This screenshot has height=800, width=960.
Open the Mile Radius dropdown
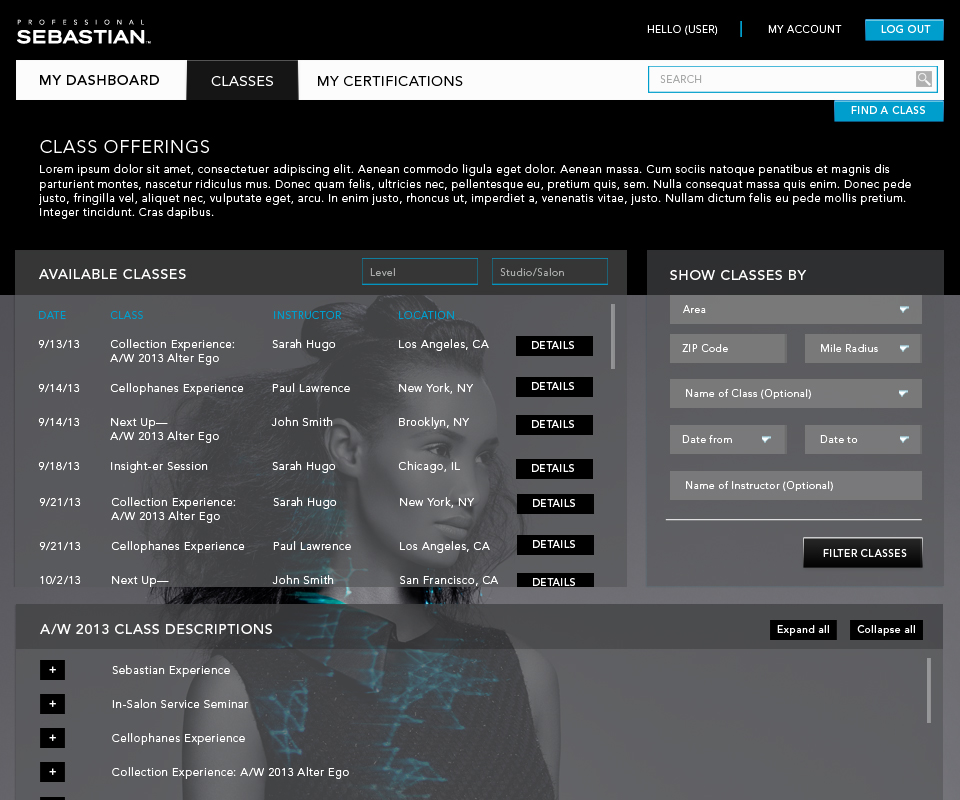click(863, 348)
